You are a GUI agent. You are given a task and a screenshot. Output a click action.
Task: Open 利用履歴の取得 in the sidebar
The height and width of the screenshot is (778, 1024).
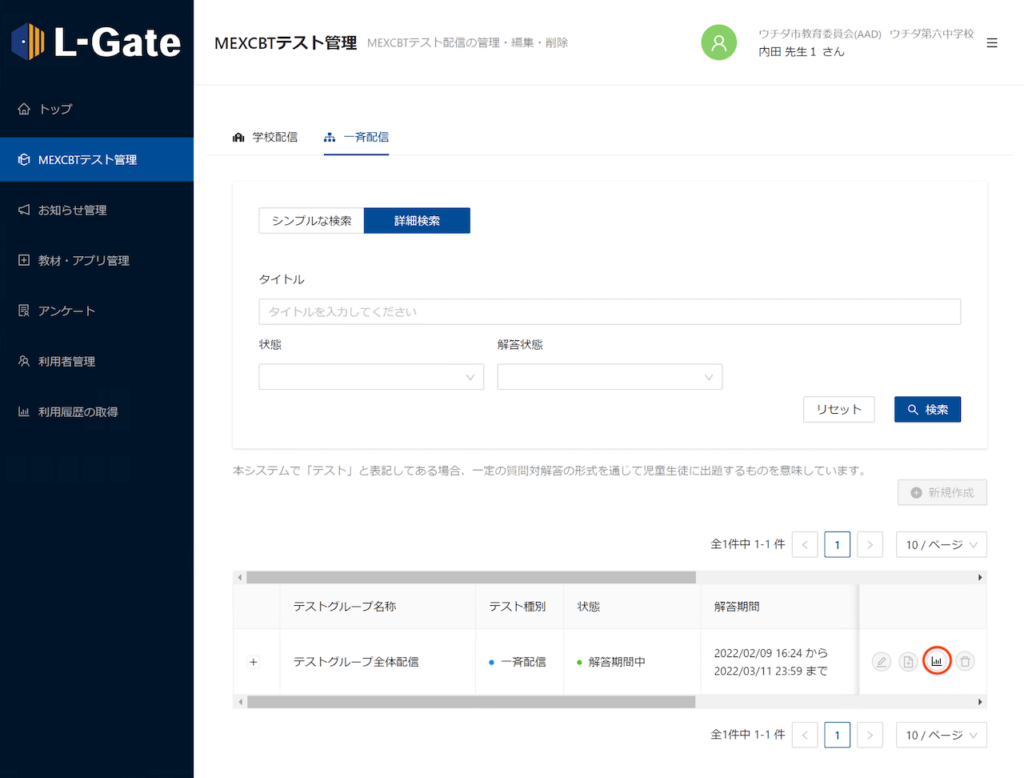tap(97, 412)
